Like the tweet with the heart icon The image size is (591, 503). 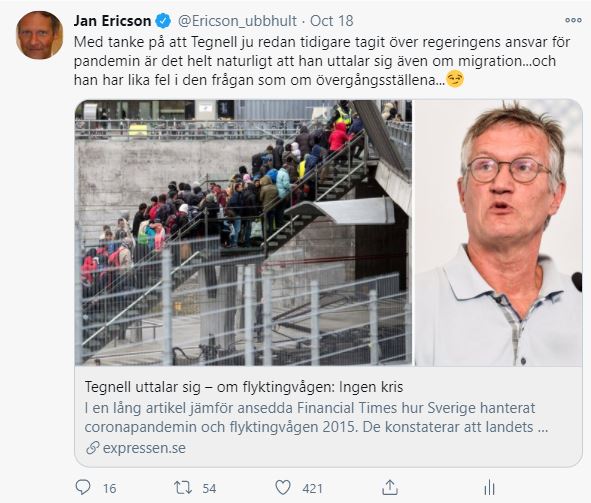[283, 488]
